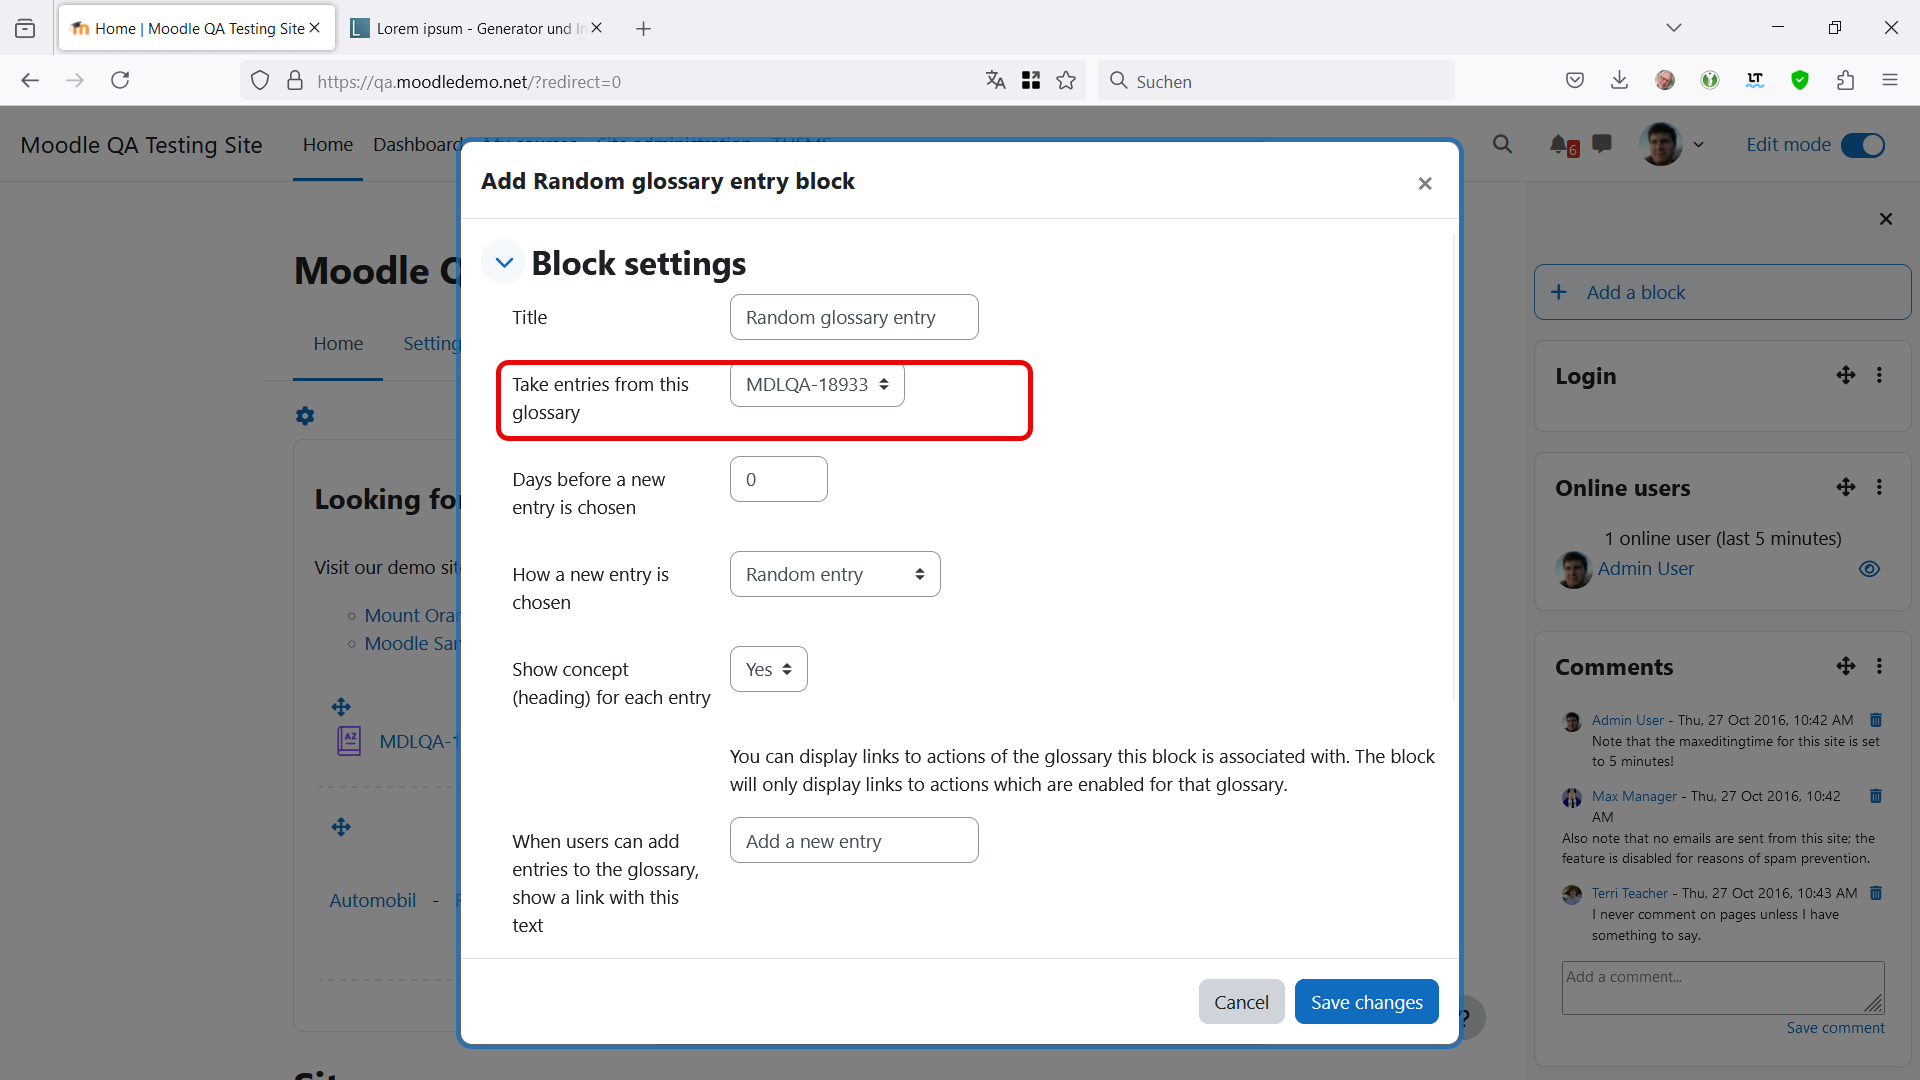Open Max Manager profile link
The width and height of the screenshot is (1920, 1080).
click(x=1634, y=797)
